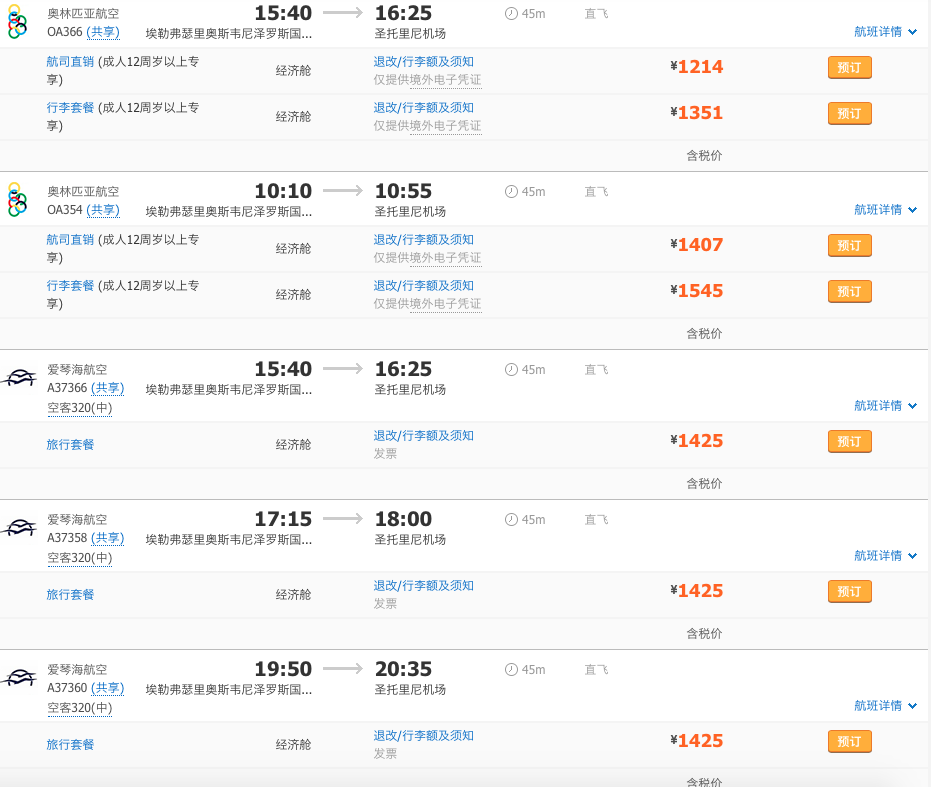Open 退改/行李额及须知 for the ¥1351 fare
Screen dimensions: 931x787
(x=424, y=108)
